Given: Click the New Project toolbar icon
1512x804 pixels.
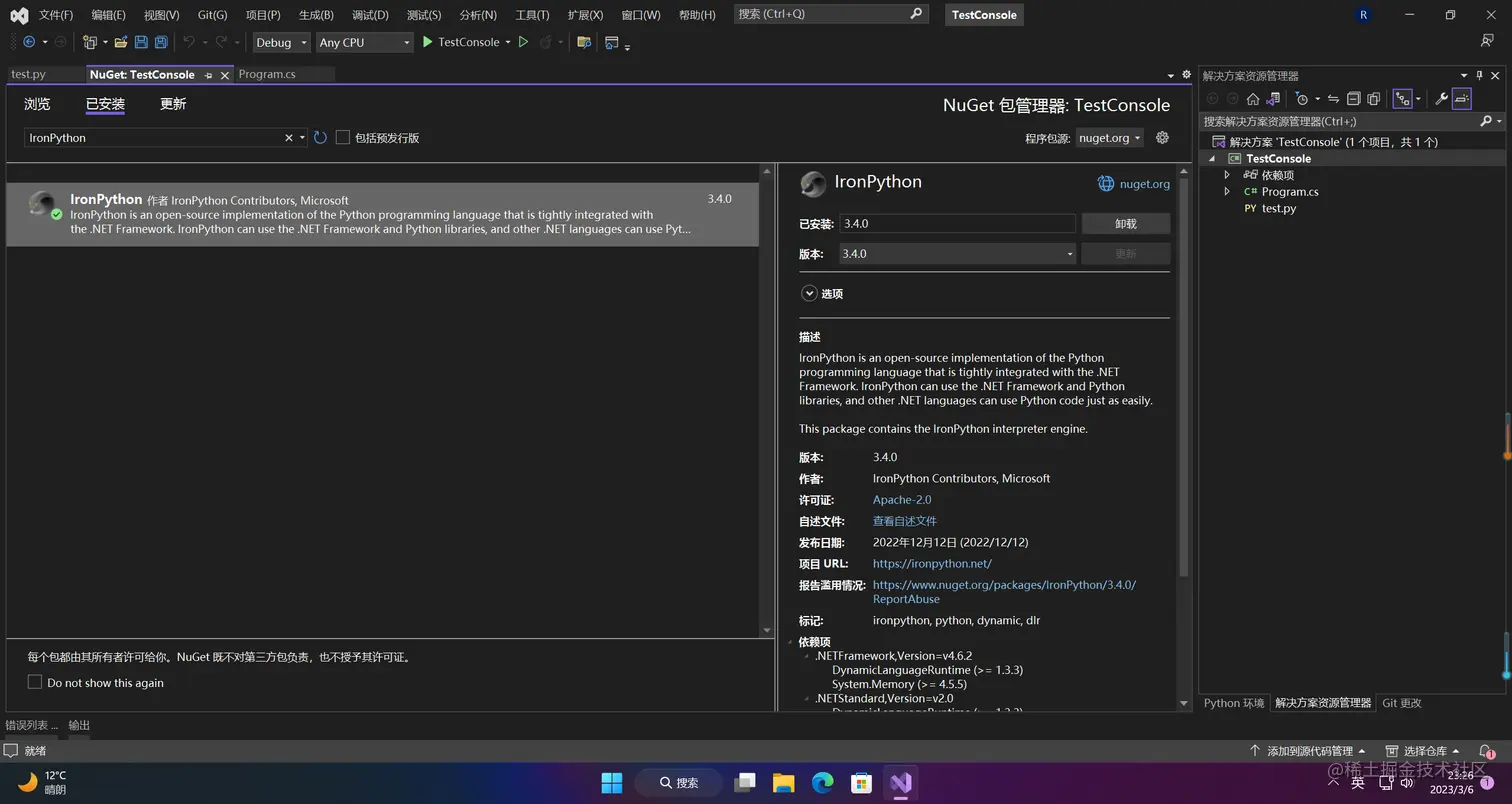Looking at the screenshot, I should [x=90, y=42].
